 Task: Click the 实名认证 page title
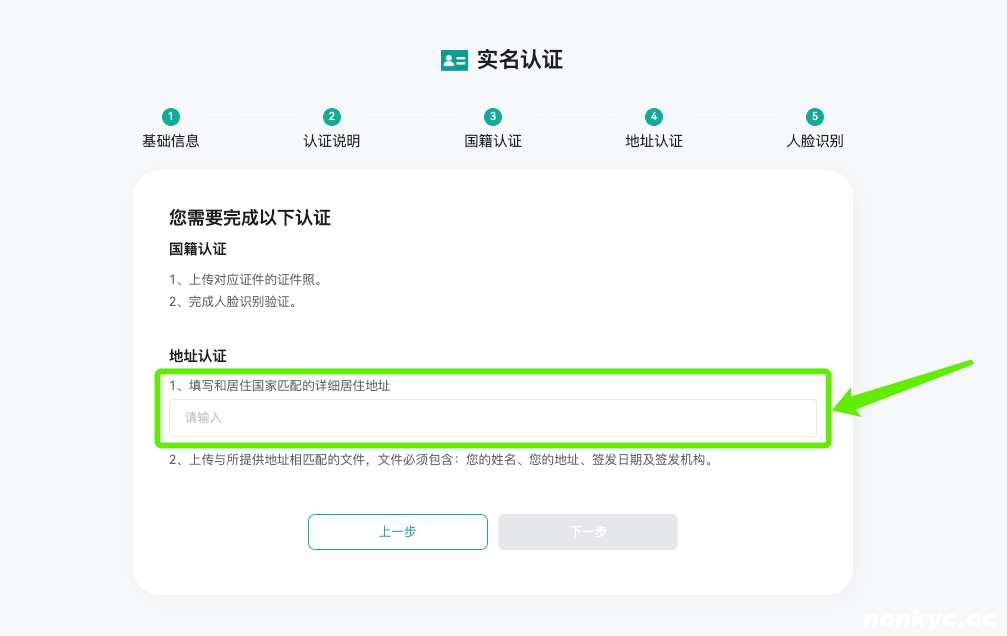tap(520, 60)
